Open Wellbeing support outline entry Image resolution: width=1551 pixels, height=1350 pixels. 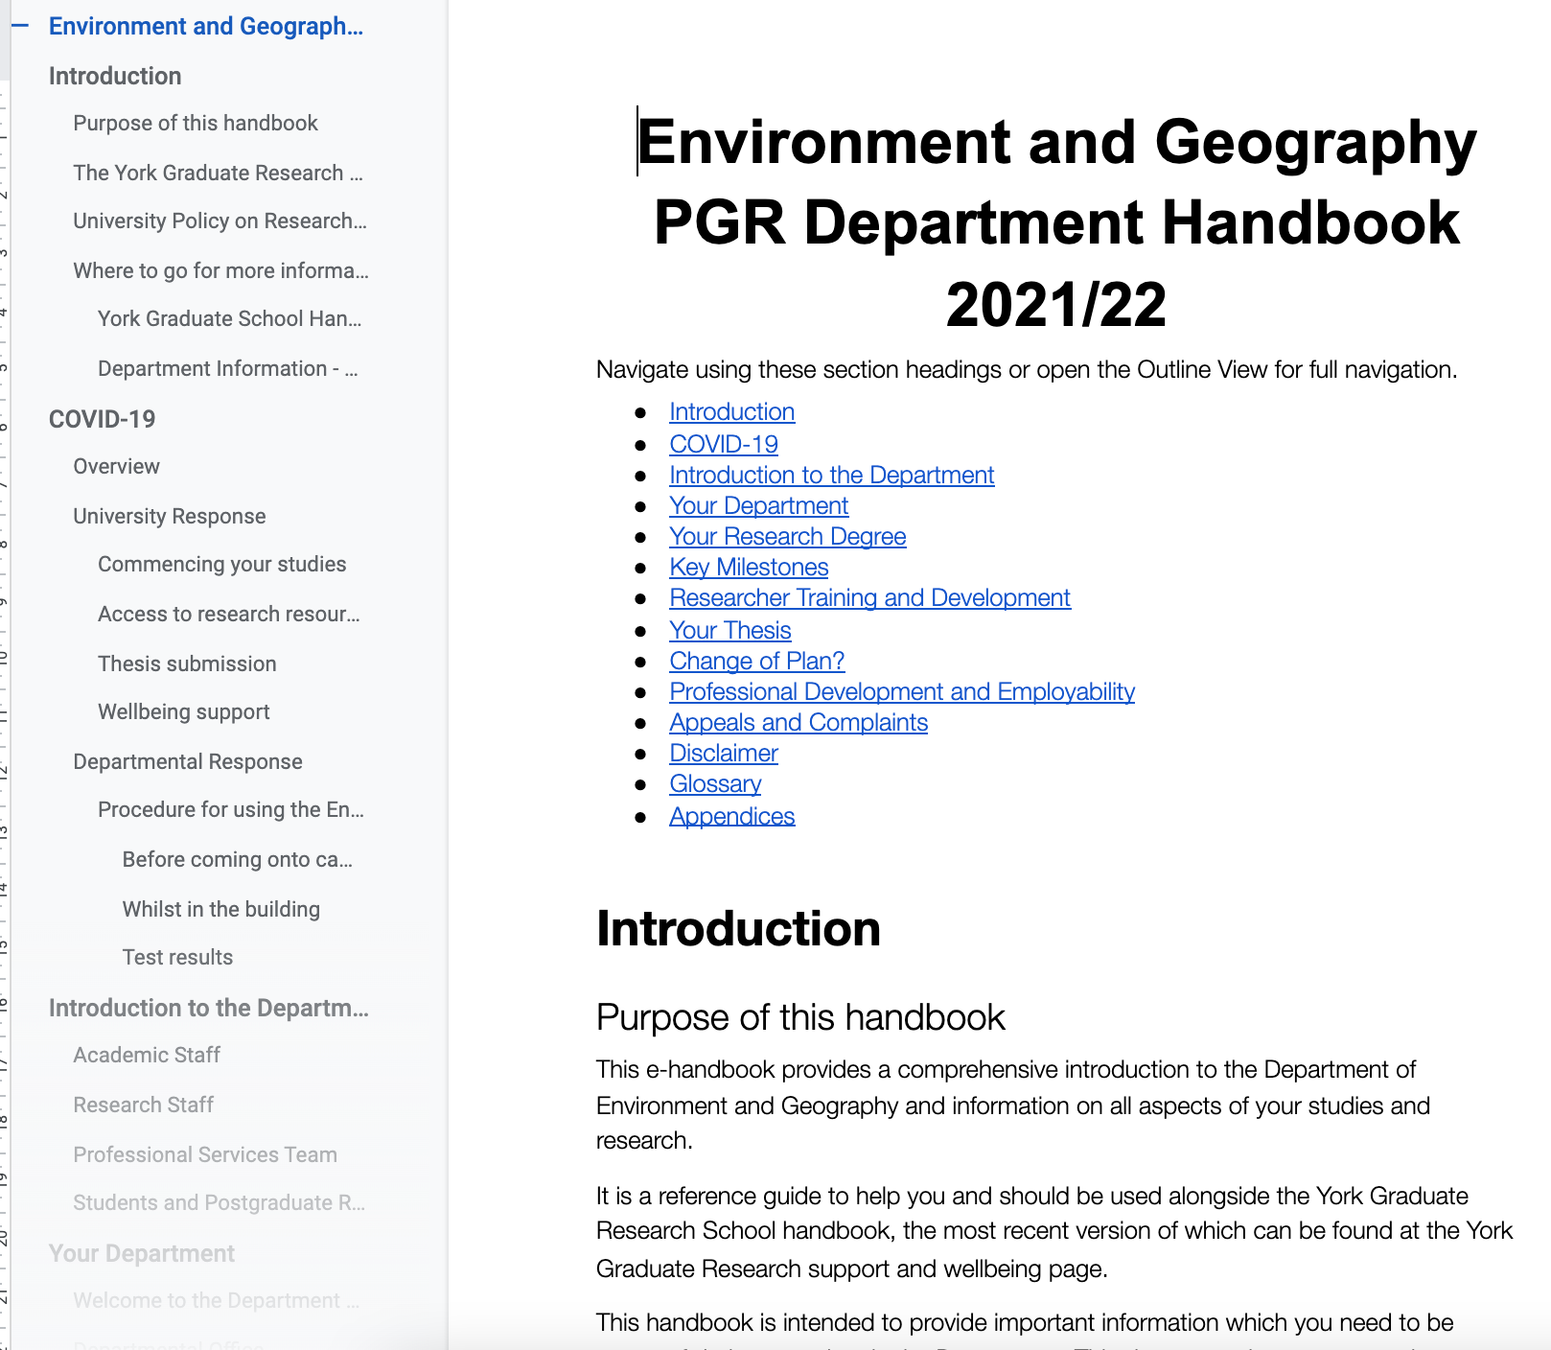click(184, 712)
